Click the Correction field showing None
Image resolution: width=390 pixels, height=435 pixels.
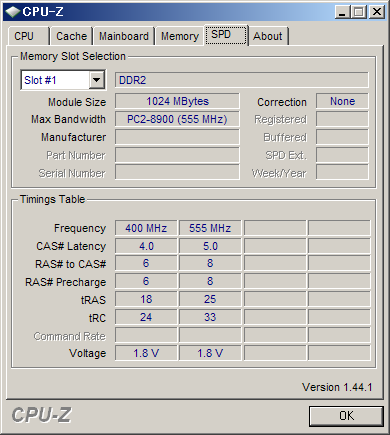(342, 101)
